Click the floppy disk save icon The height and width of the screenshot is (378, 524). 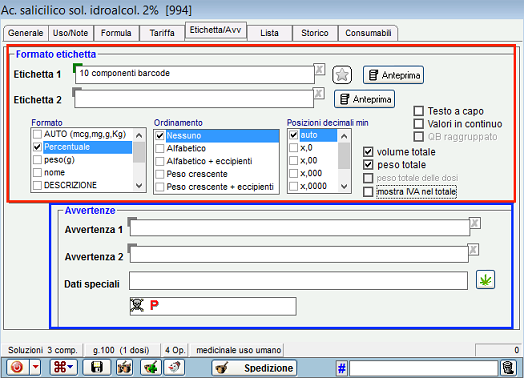point(97,367)
